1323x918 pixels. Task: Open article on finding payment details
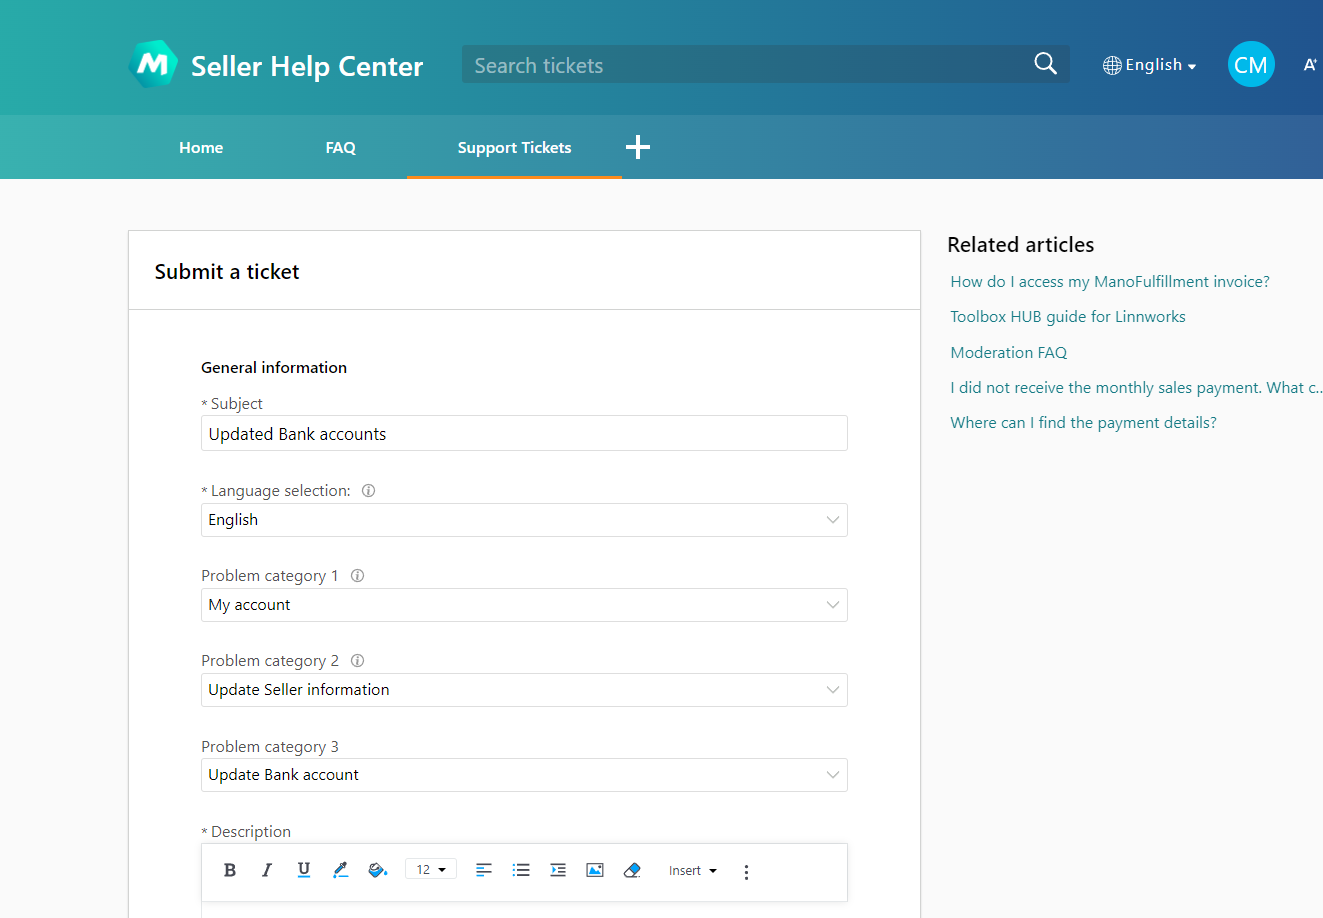click(x=1084, y=423)
